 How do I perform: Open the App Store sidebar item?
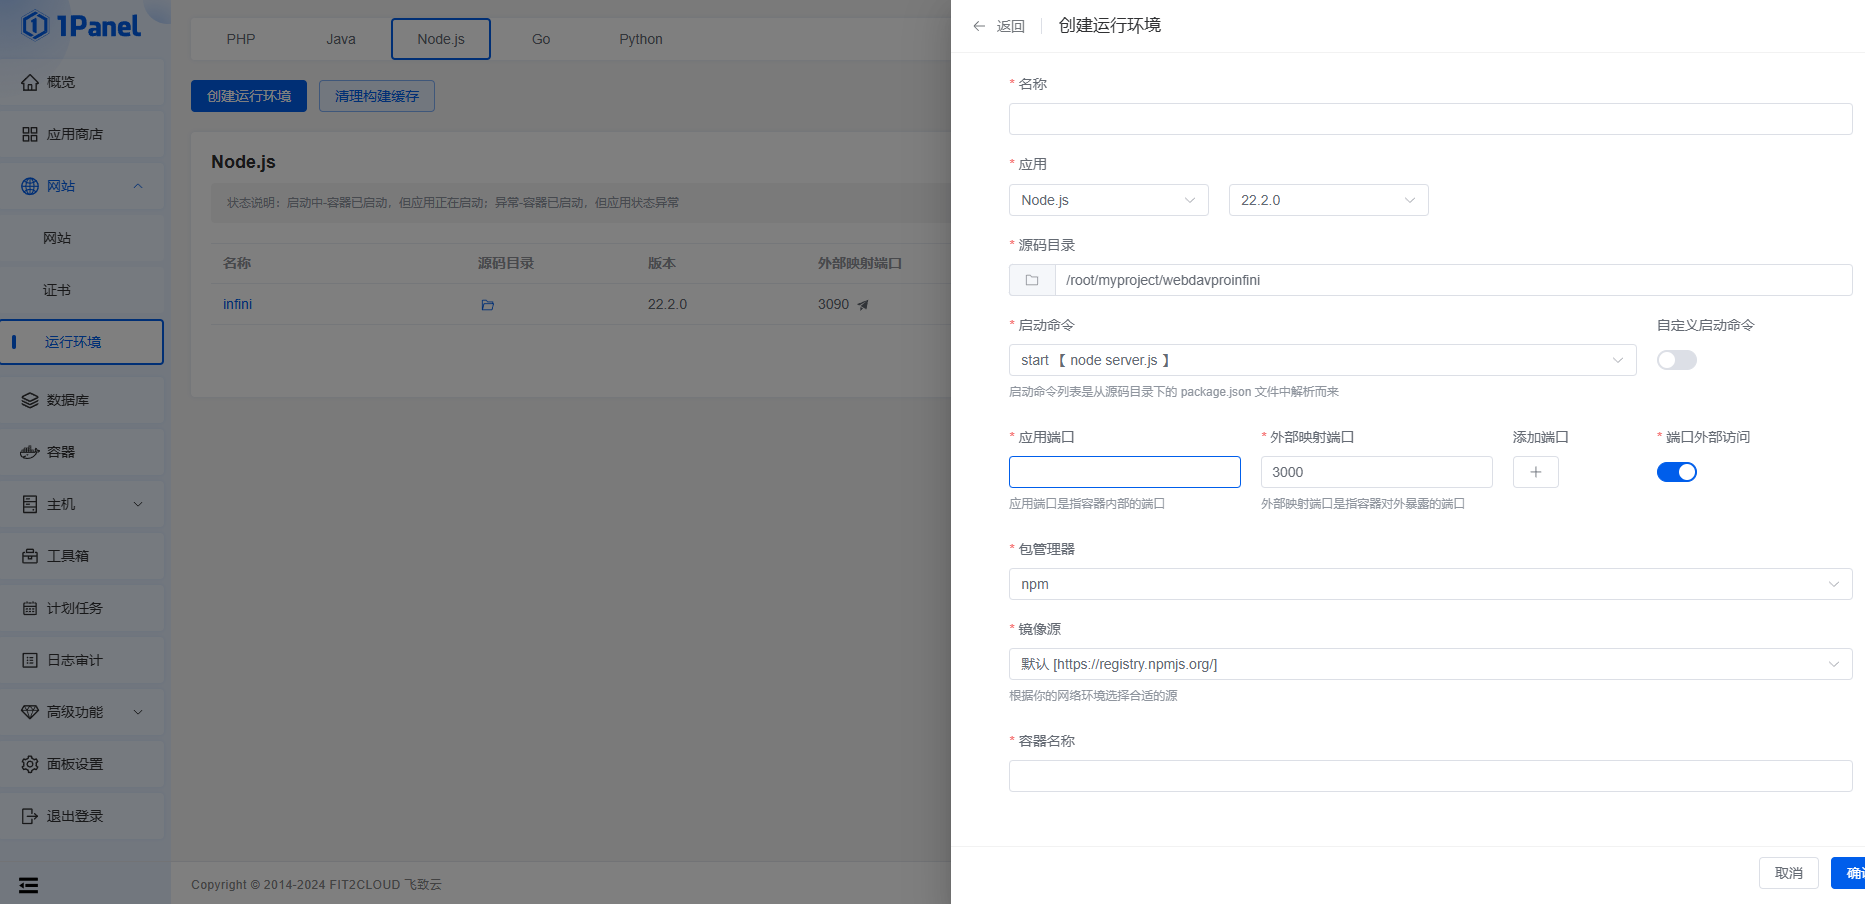(x=74, y=134)
